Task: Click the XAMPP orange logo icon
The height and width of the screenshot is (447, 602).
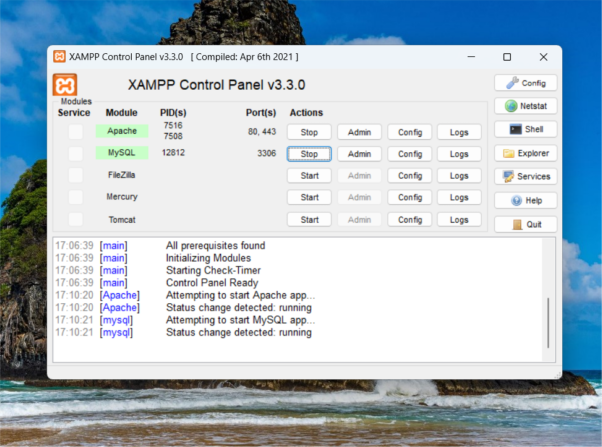Action: 64,84
